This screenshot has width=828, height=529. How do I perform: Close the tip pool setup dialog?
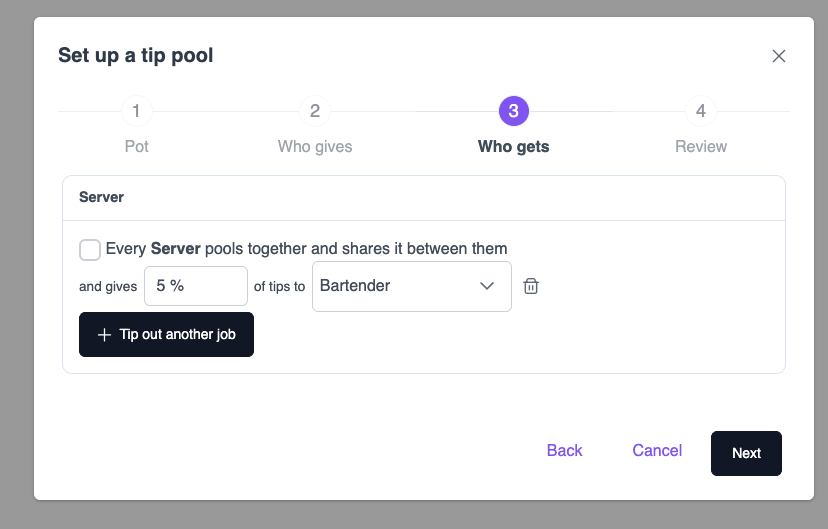click(x=778, y=56)
